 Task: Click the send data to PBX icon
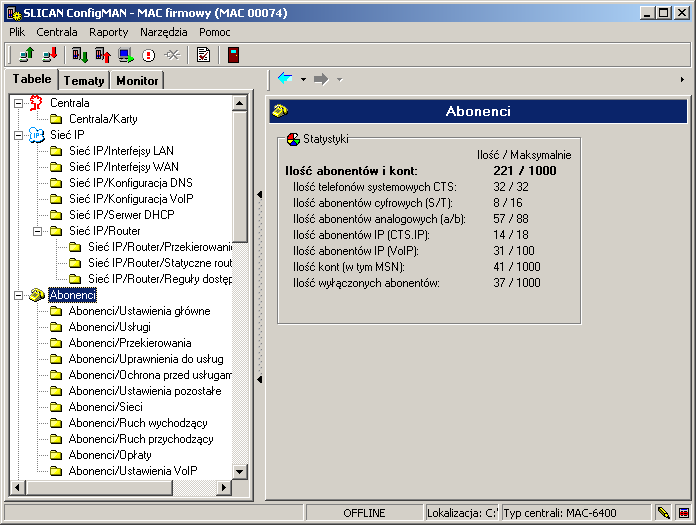click(103, 55)
